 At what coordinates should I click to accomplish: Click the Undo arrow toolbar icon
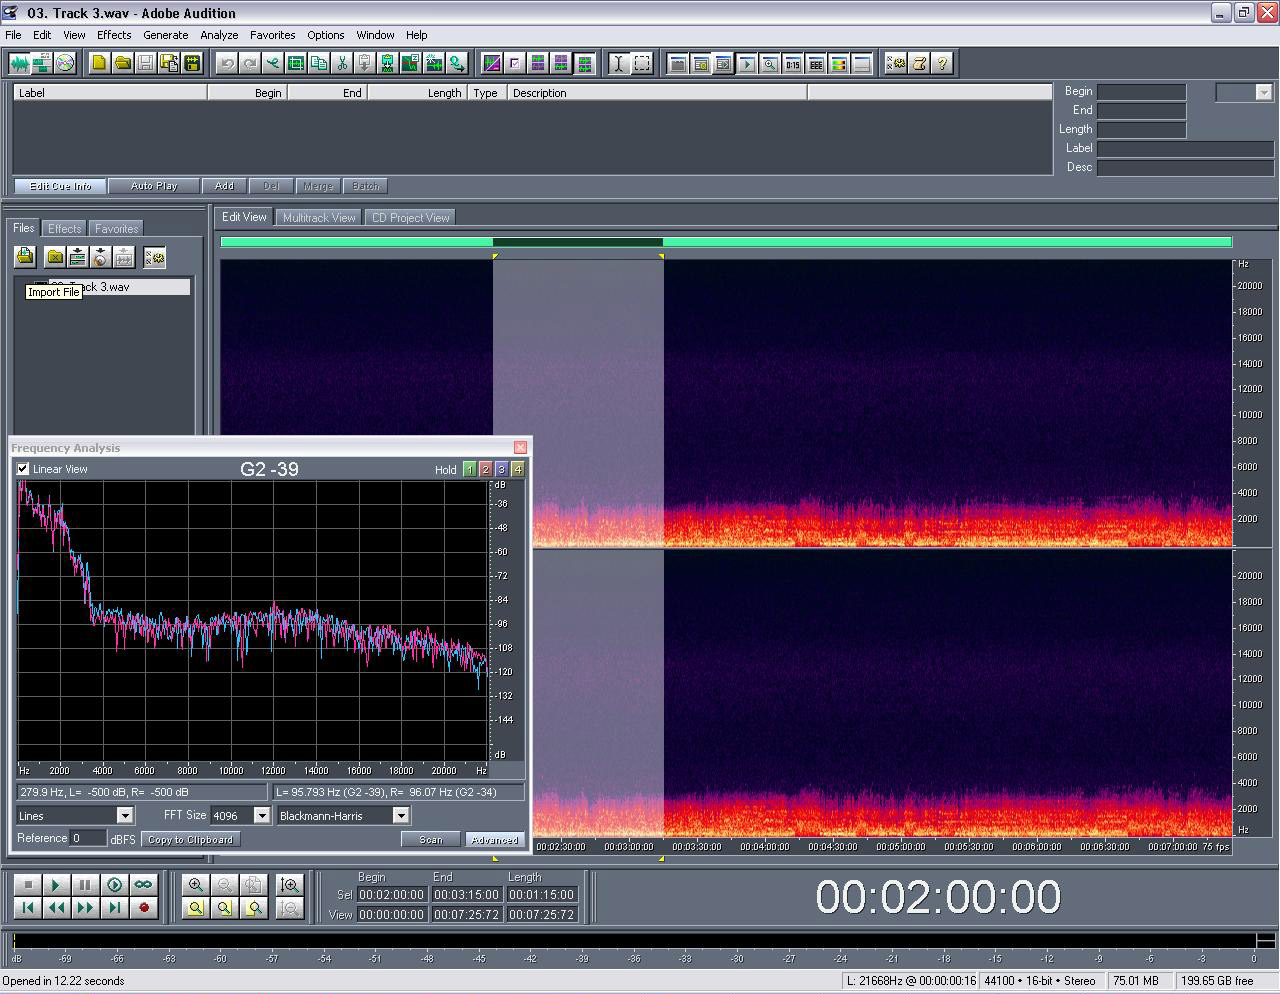(227, 63)
